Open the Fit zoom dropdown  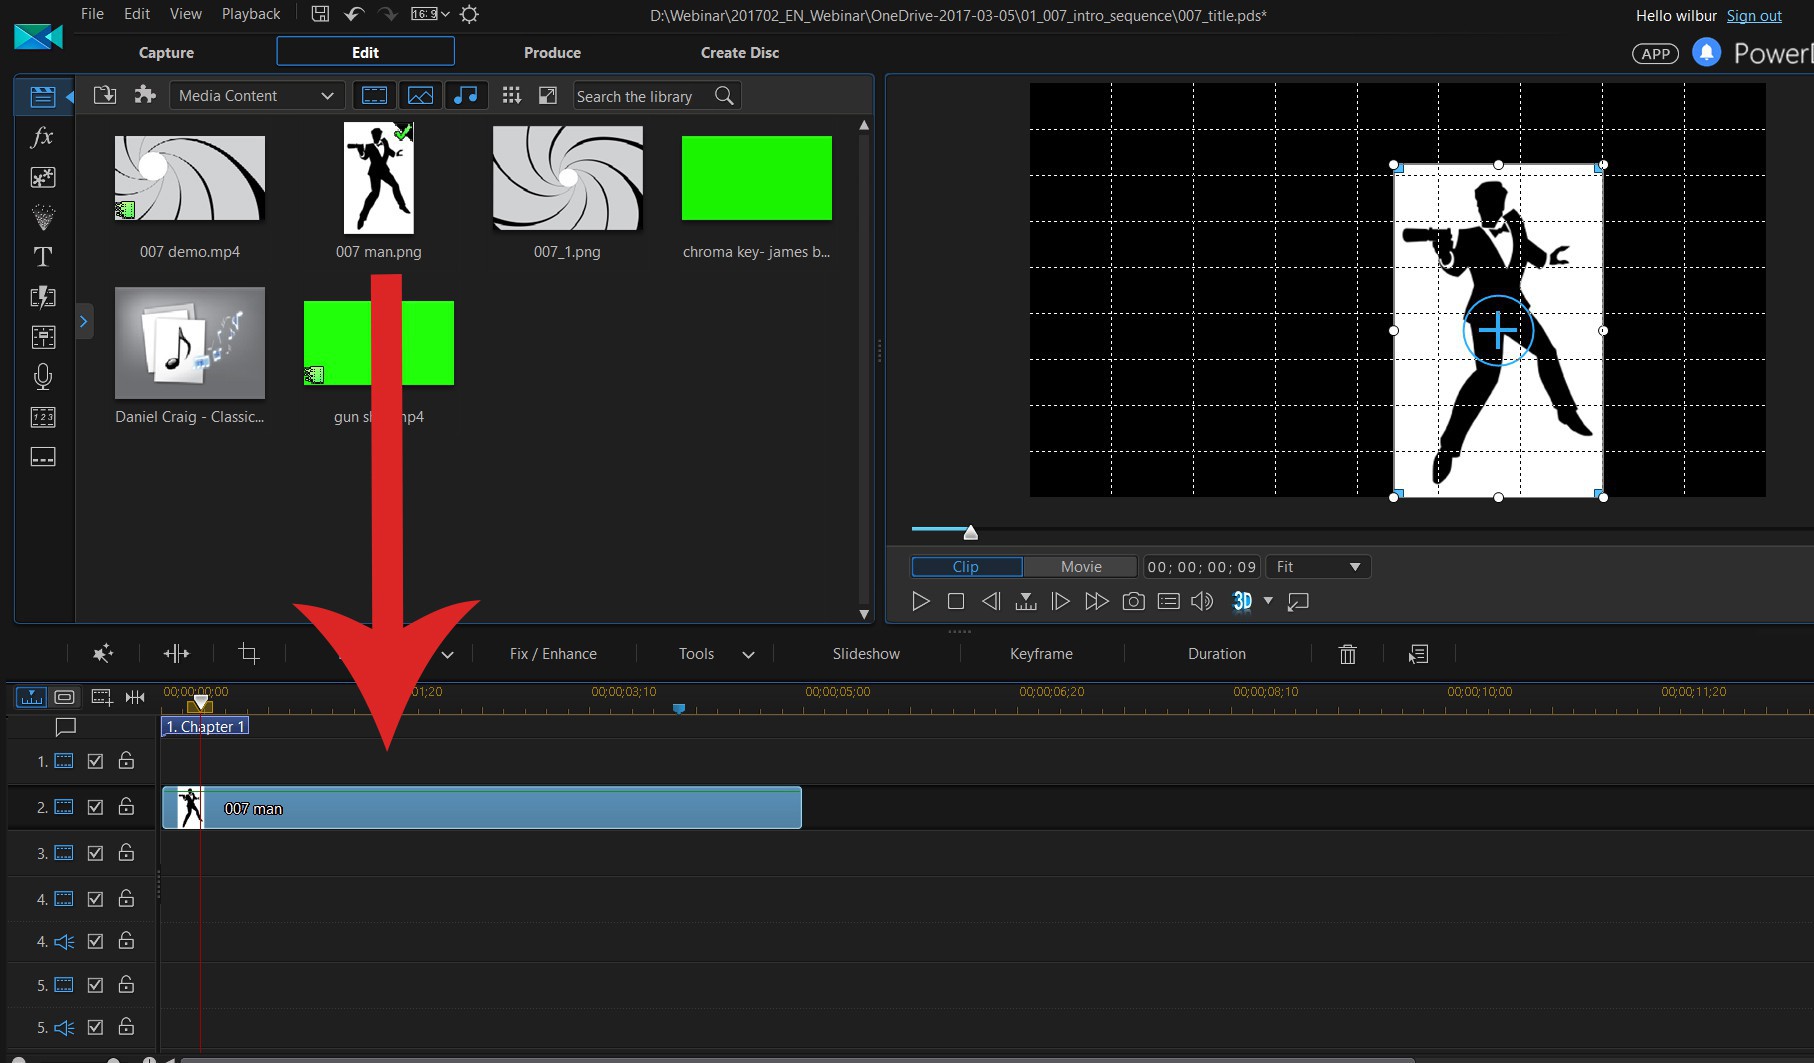[x=1318, y=567]
